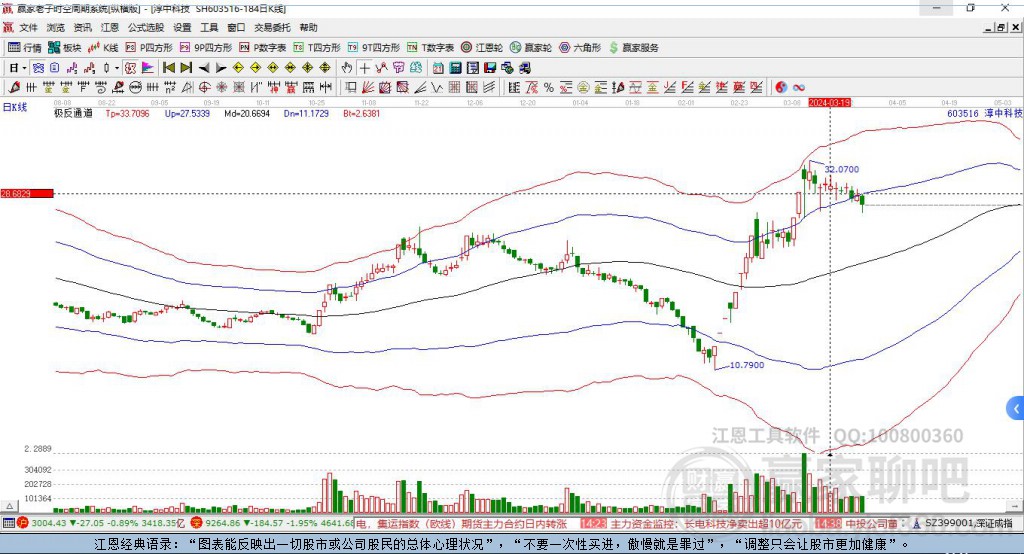Open the 资讯 menu
Image resolution: width=1024 pixels, height=554 pixels.
coord(82,27)
